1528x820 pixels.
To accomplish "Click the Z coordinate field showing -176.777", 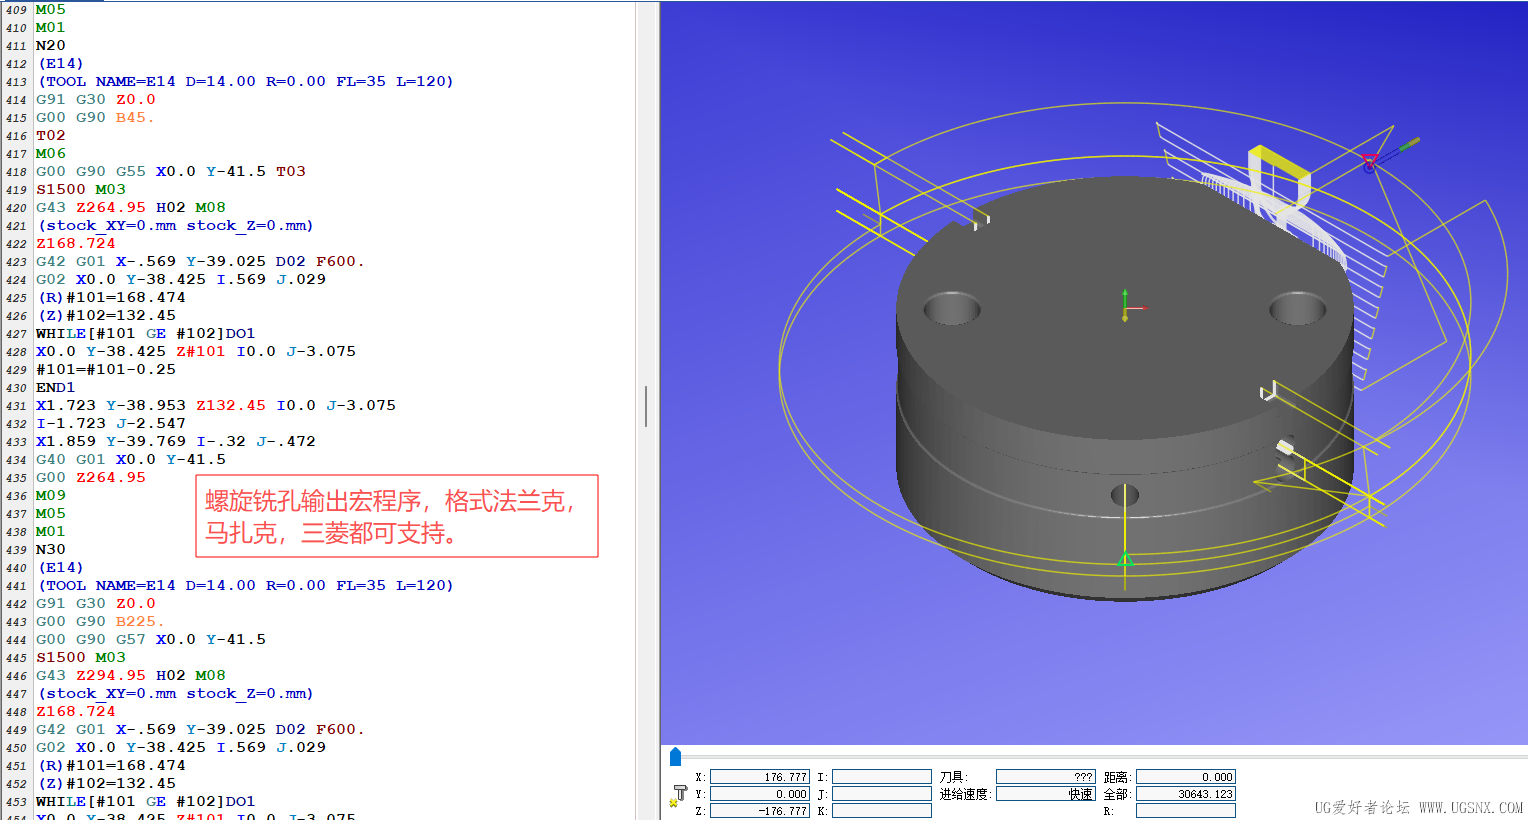I will click(759, 811).
